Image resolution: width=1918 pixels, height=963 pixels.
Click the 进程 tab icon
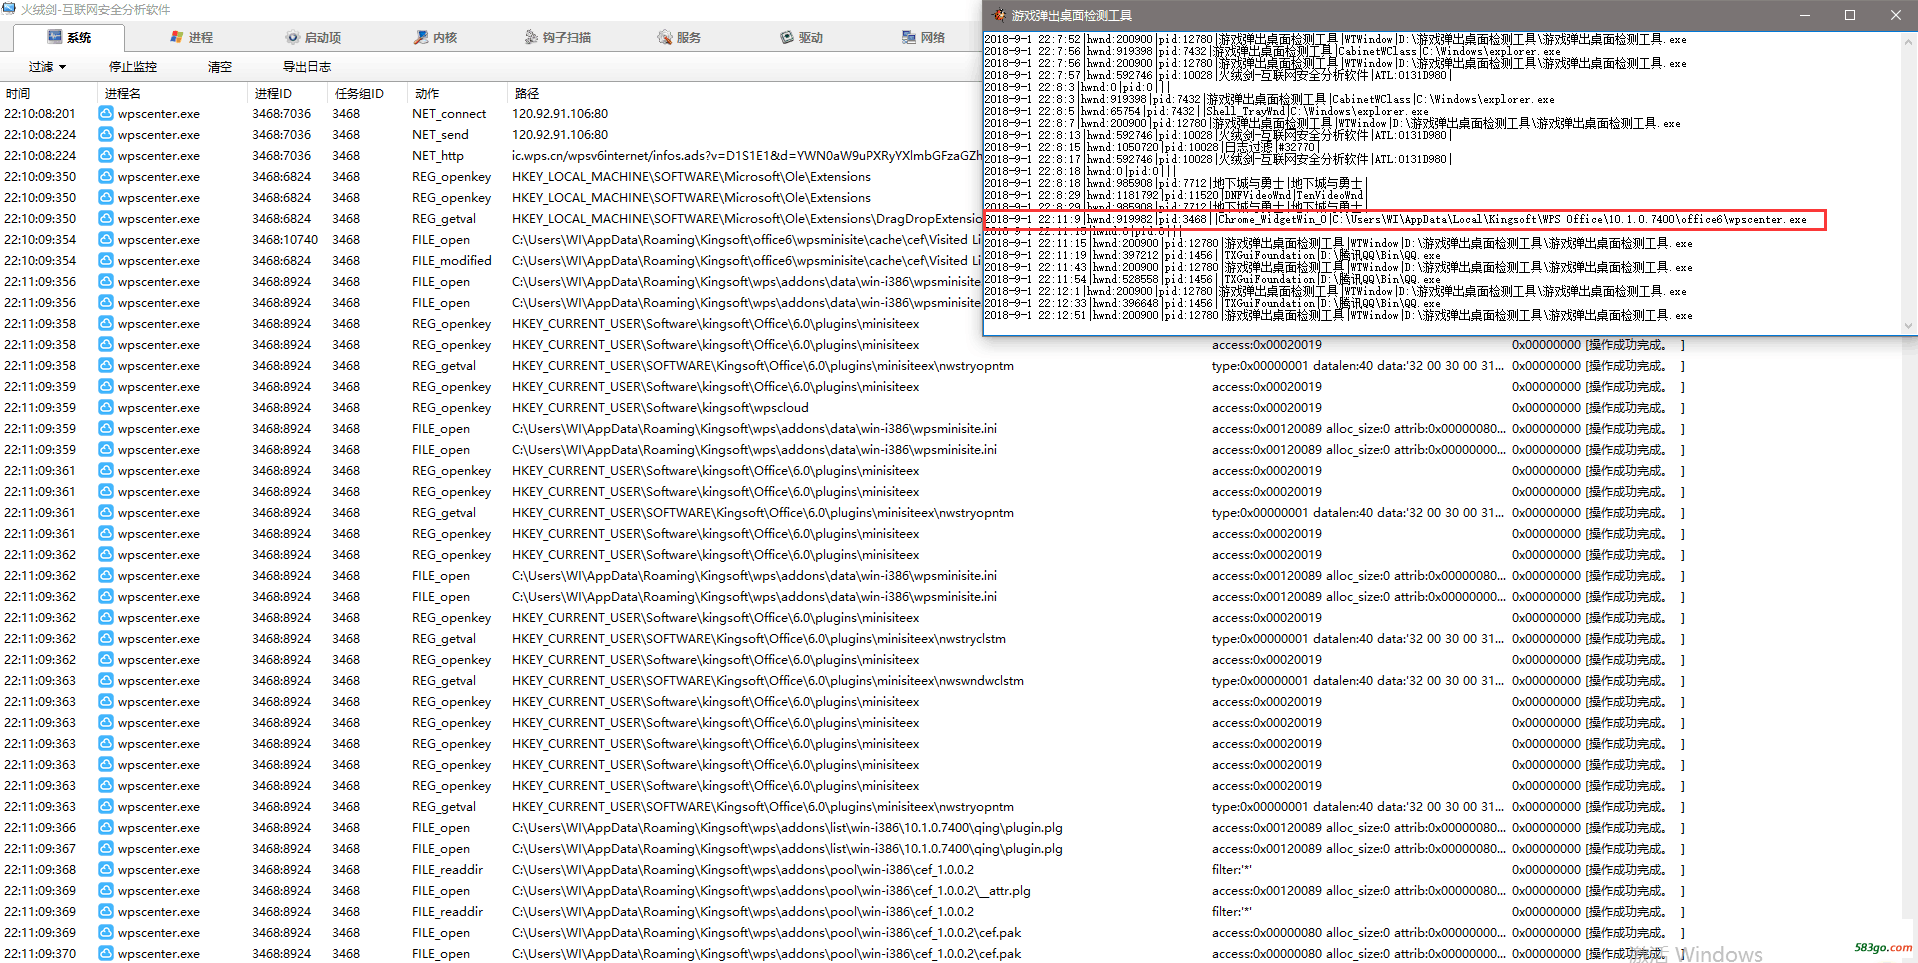click(x=176, y=37)
